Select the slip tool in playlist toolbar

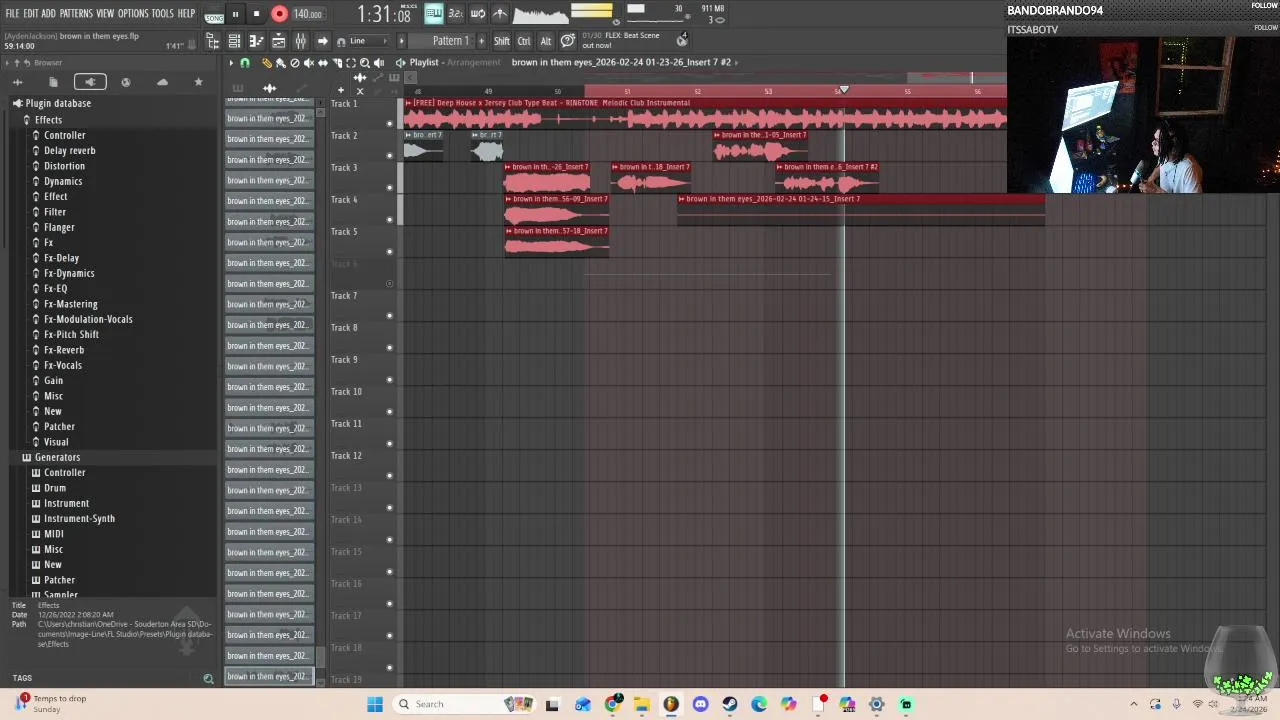coord(323,63)
